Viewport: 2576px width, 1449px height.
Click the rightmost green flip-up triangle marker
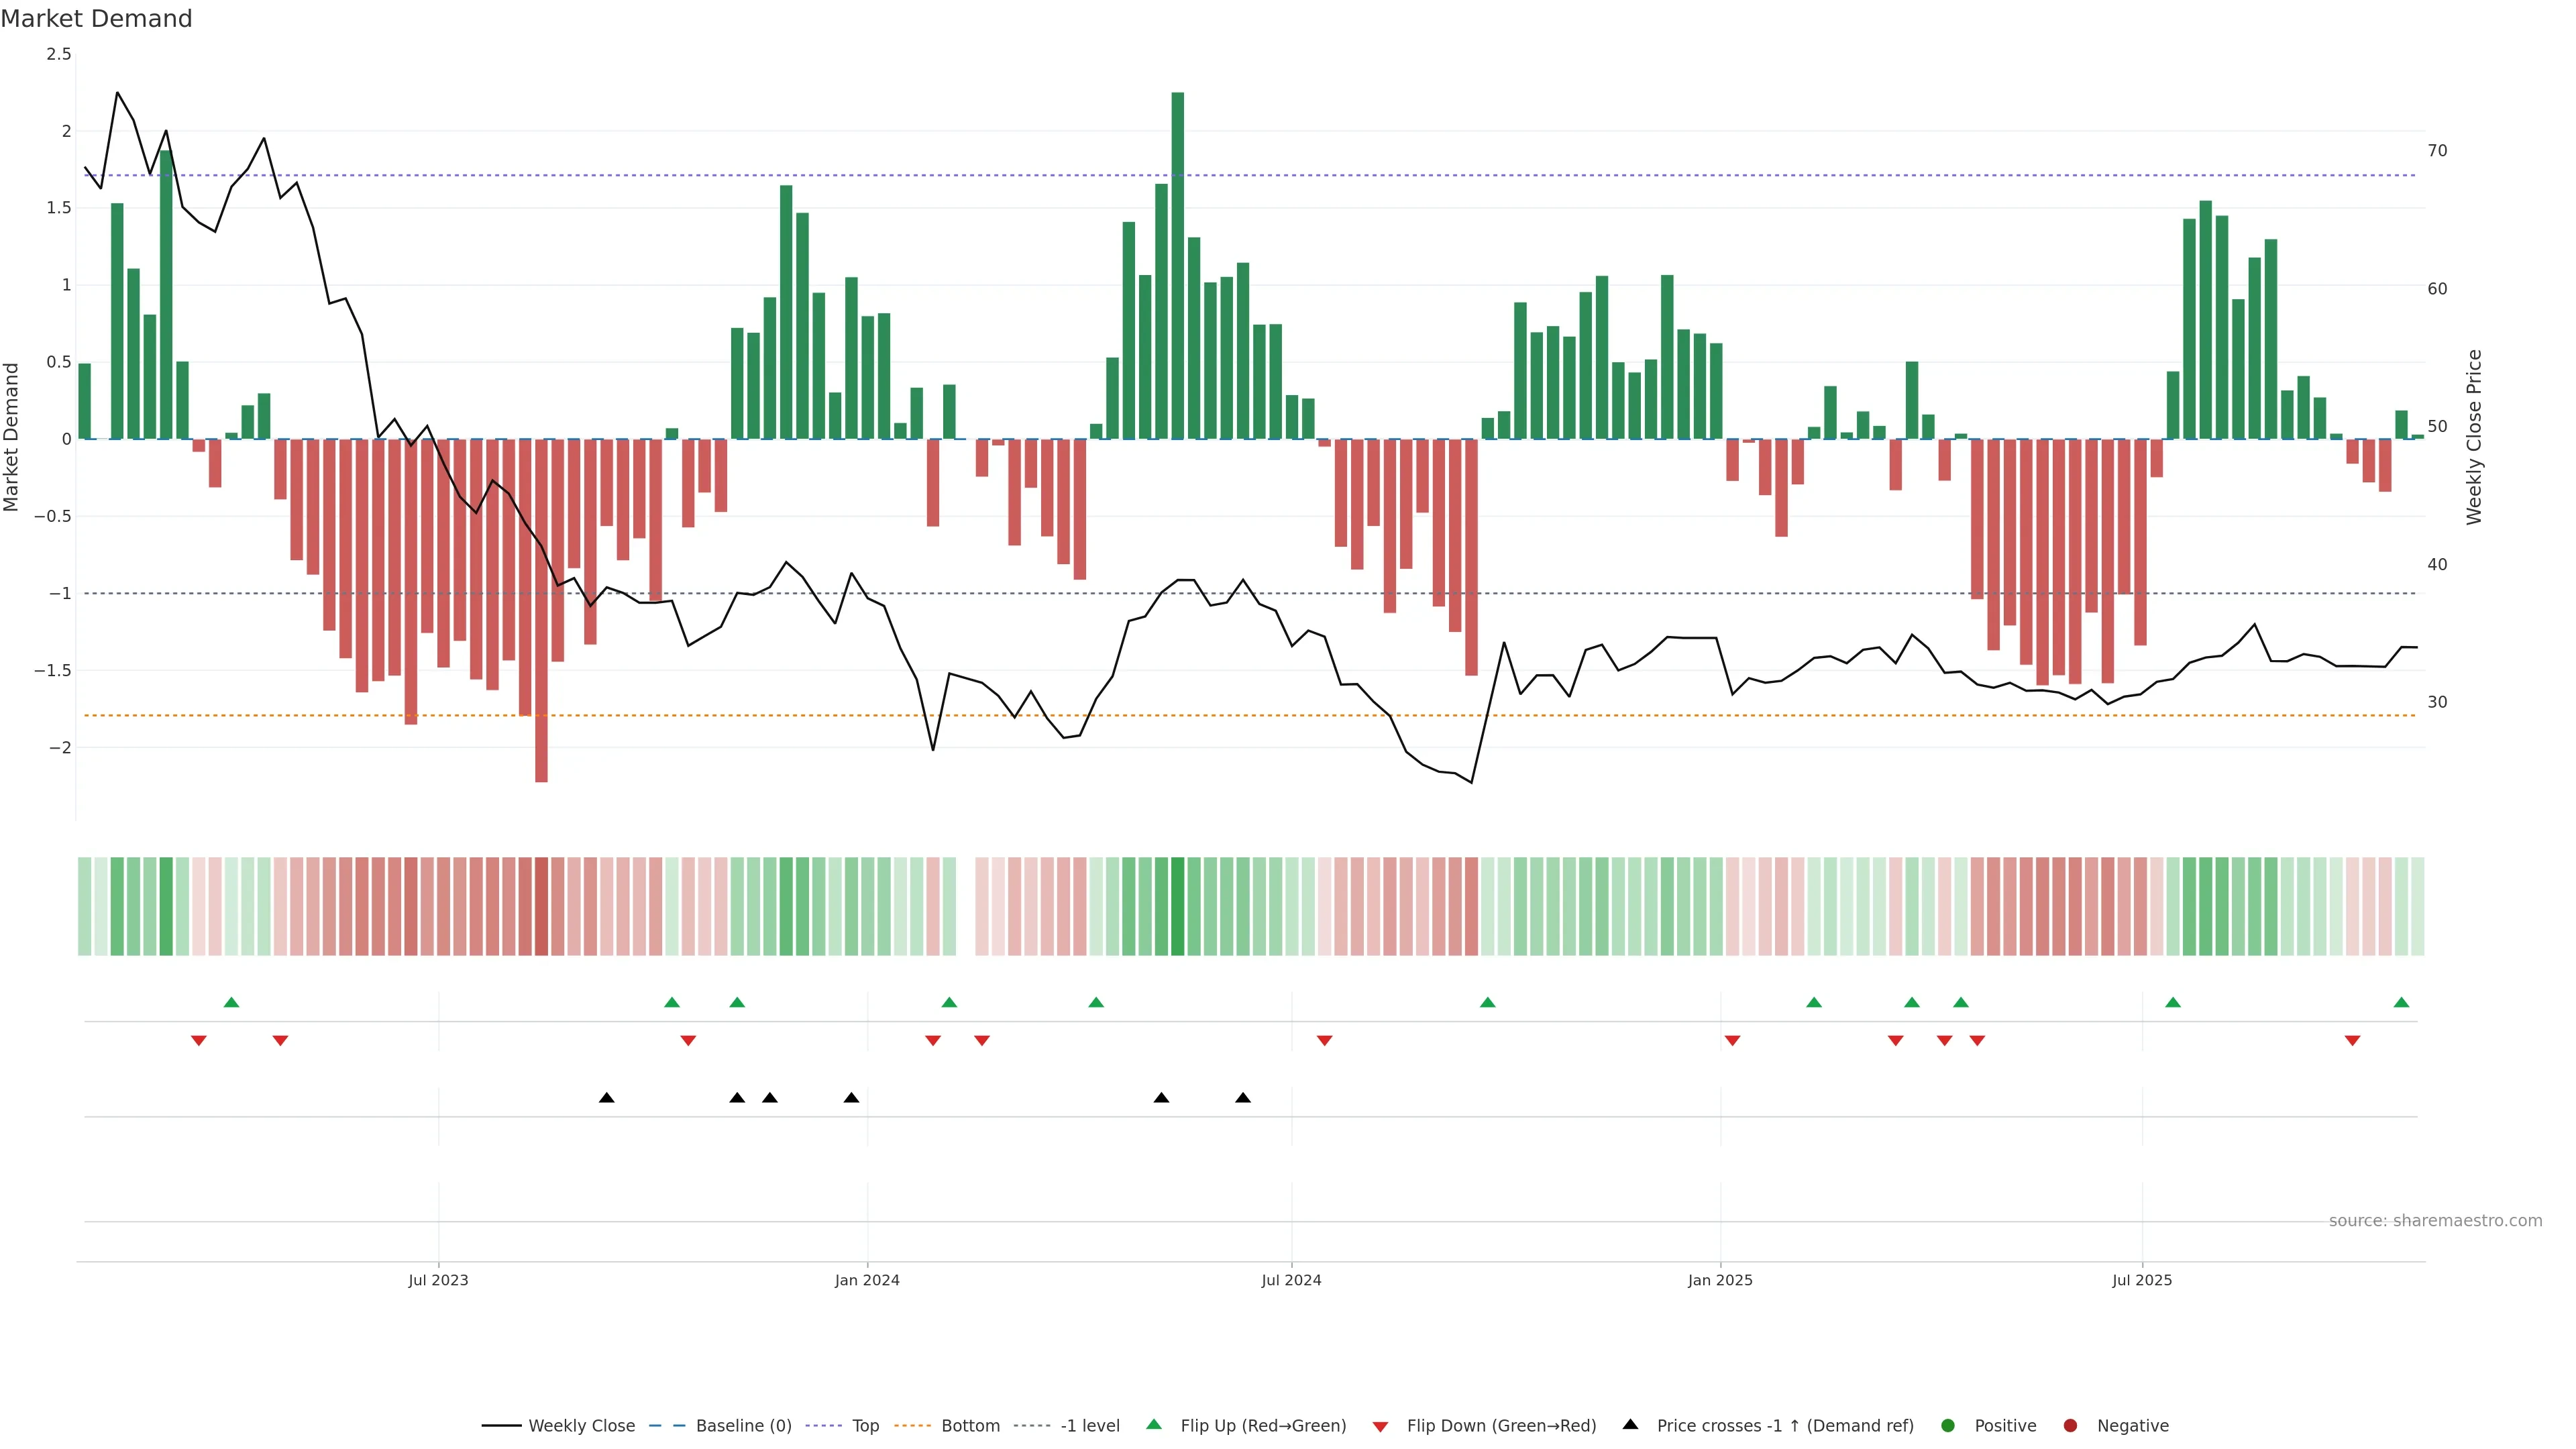click(2401, 1002)
